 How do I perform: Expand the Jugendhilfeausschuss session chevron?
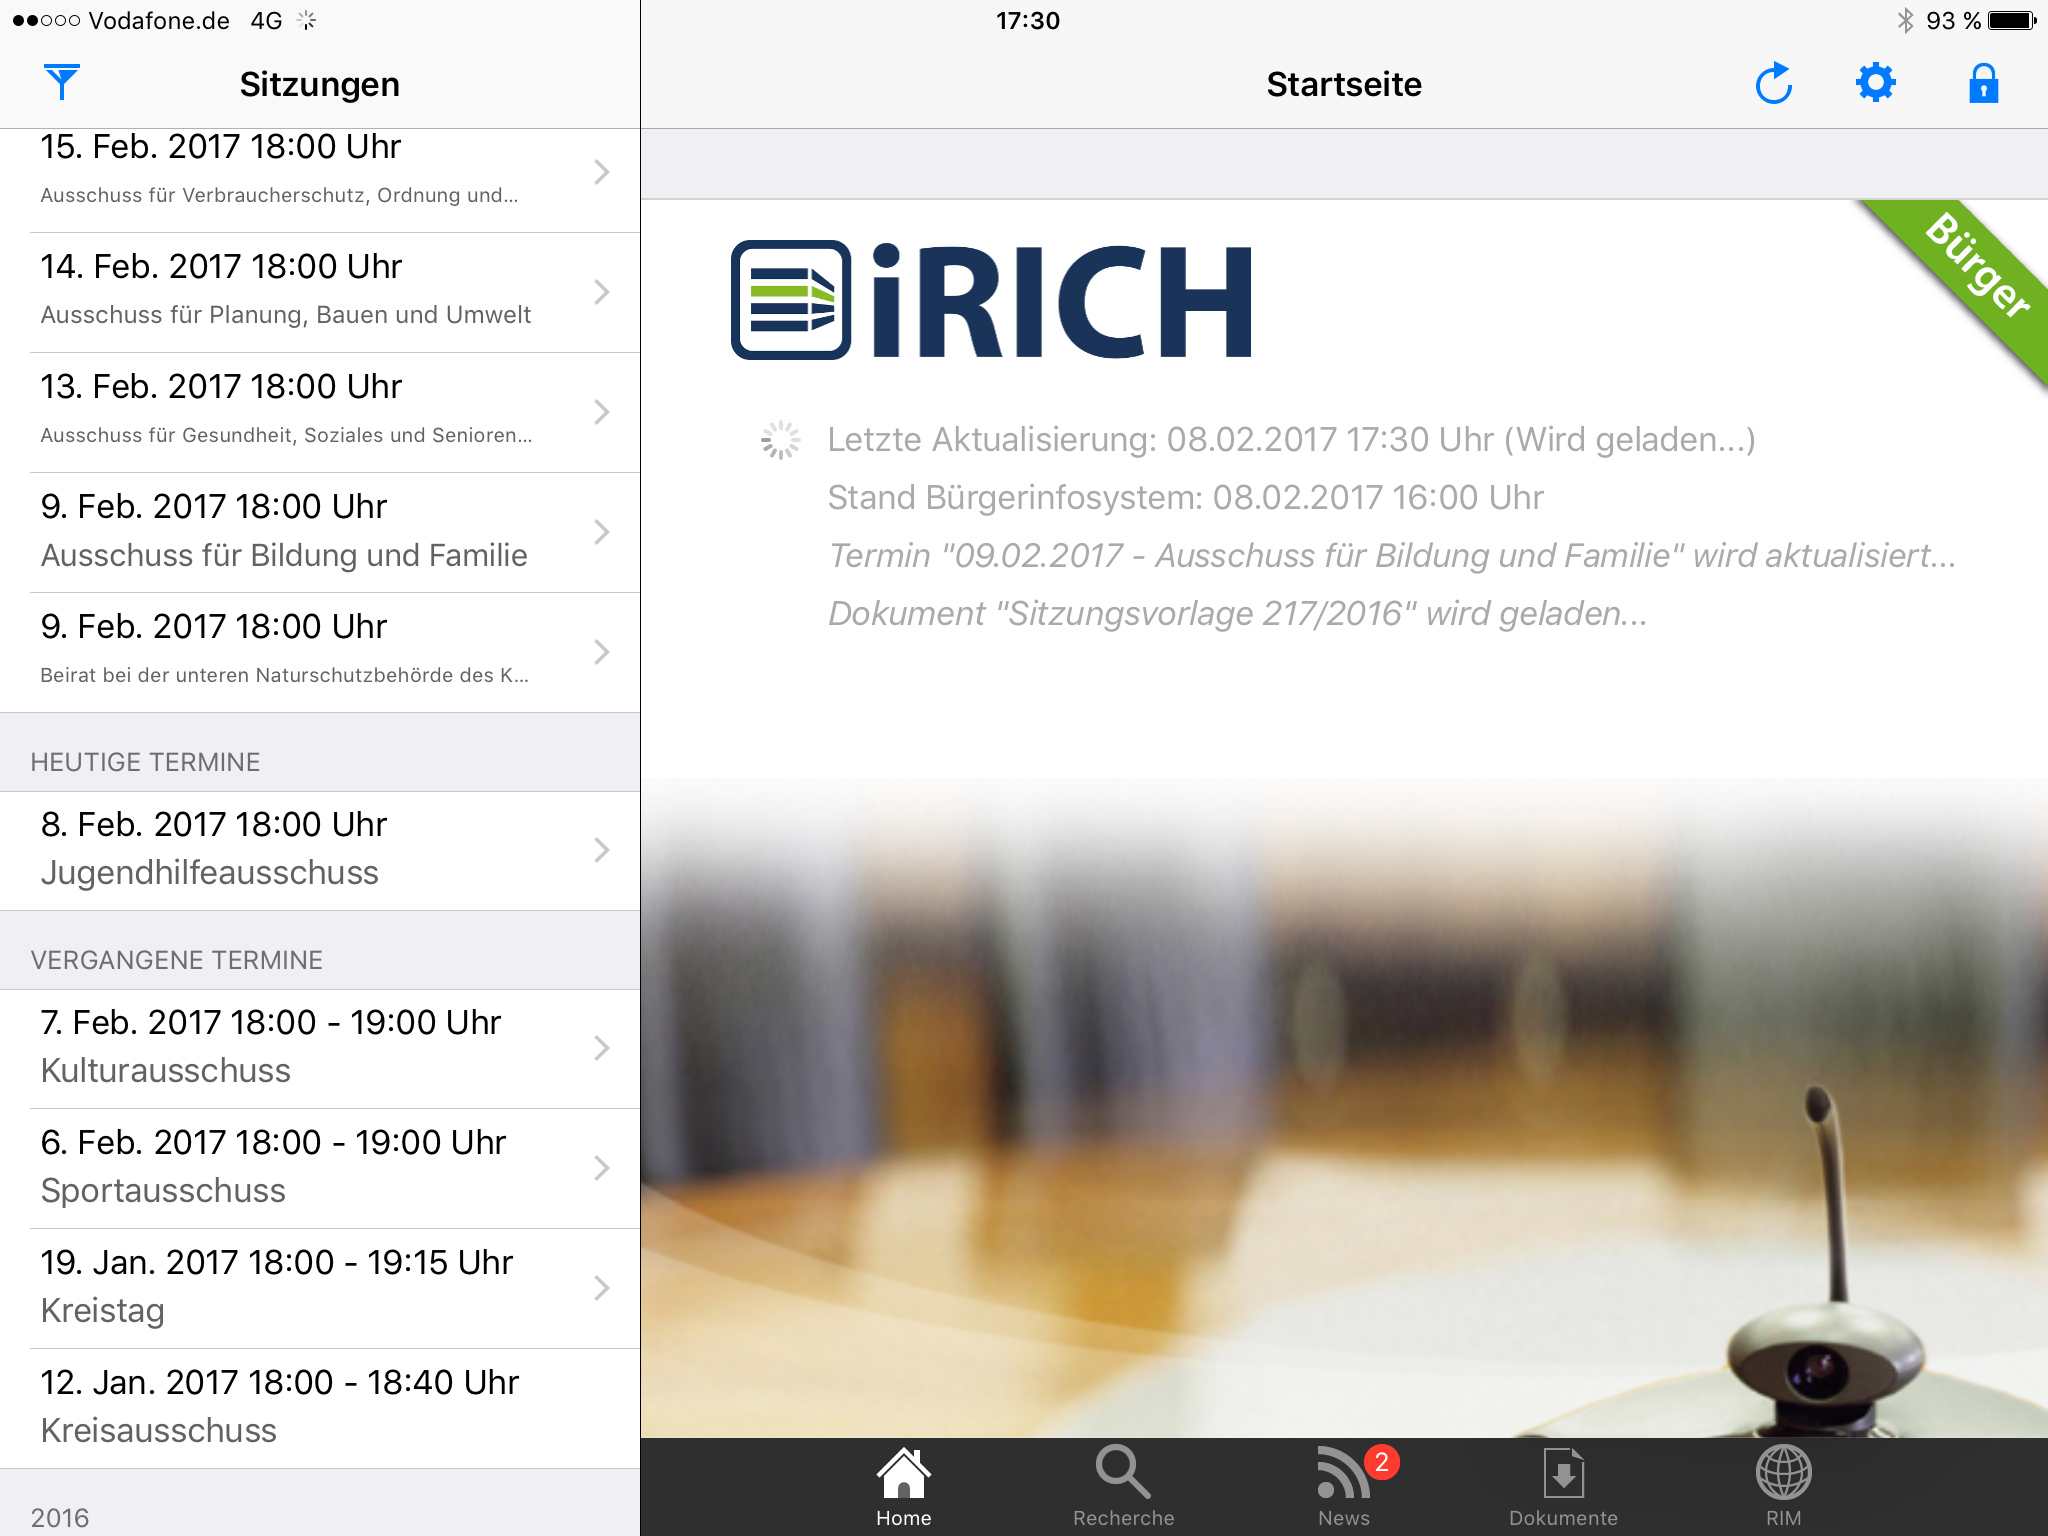601,850
